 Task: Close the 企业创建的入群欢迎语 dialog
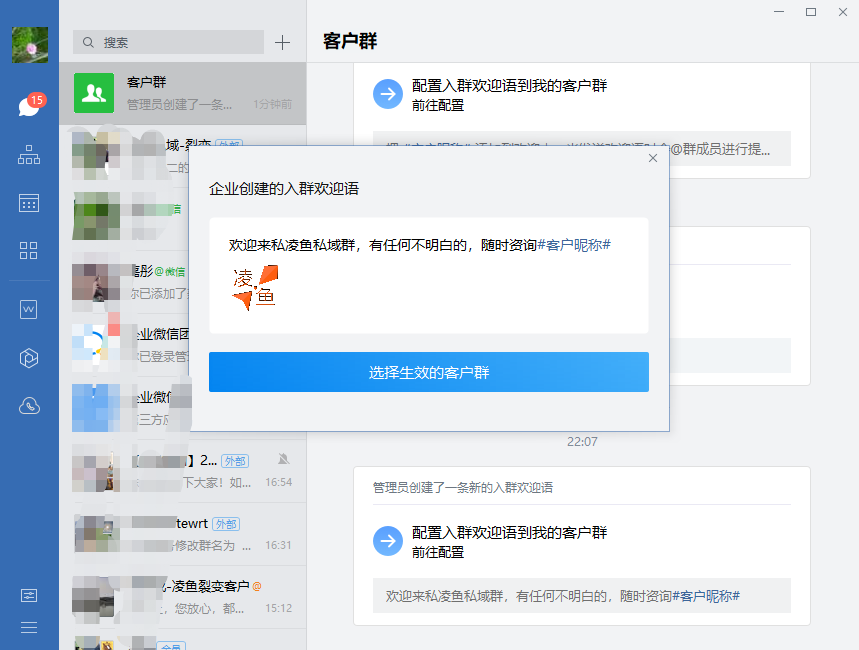653,158
